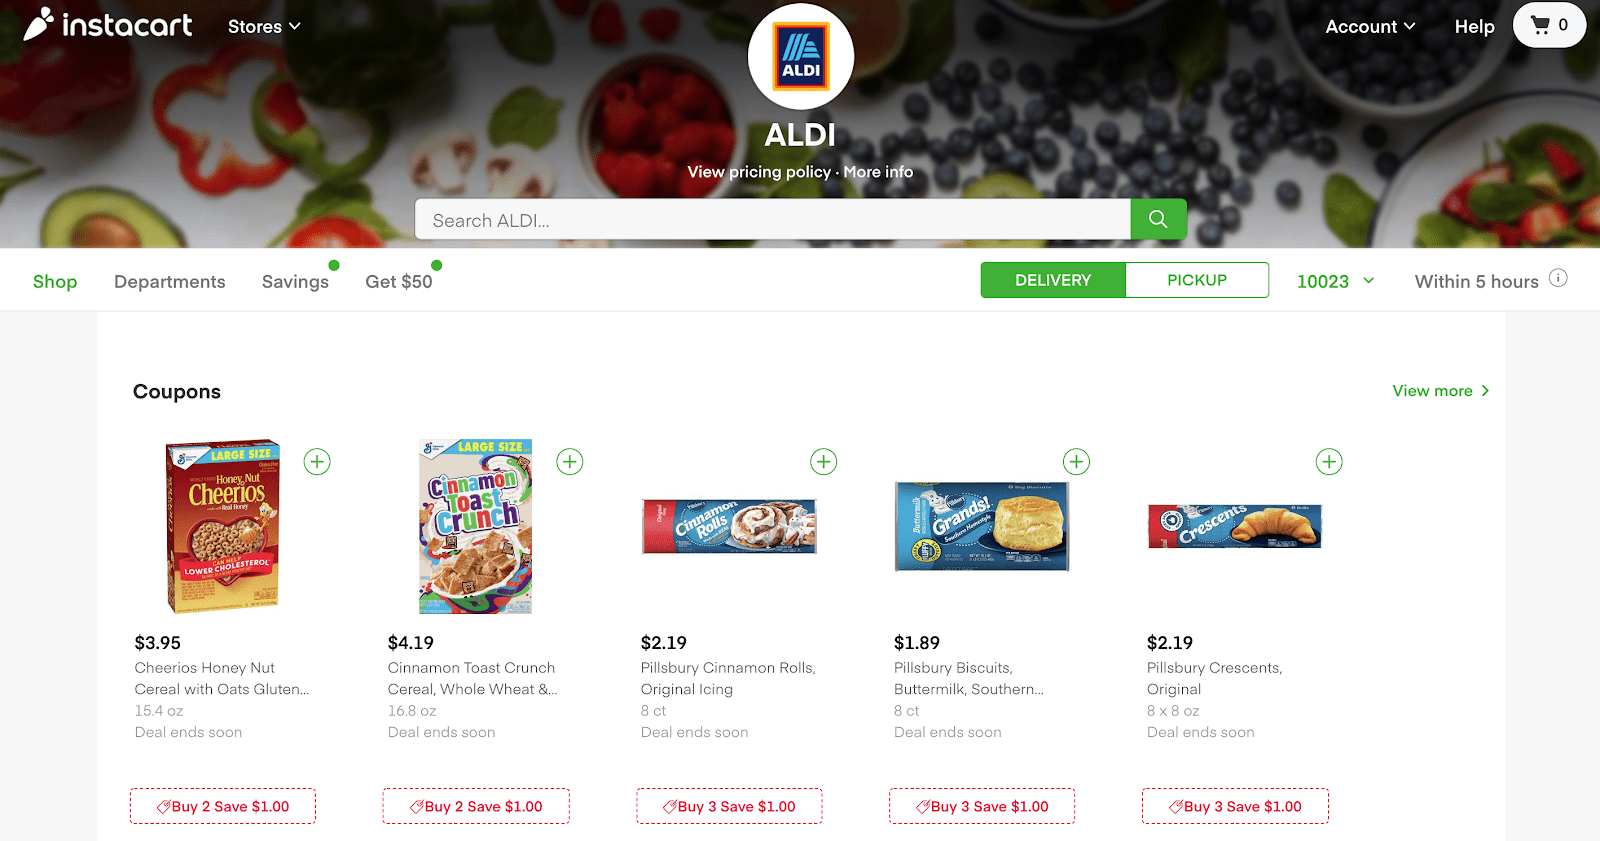The image size is (1600, 841).
Task: Open View pricing policy link
Action: click(759, 172)
